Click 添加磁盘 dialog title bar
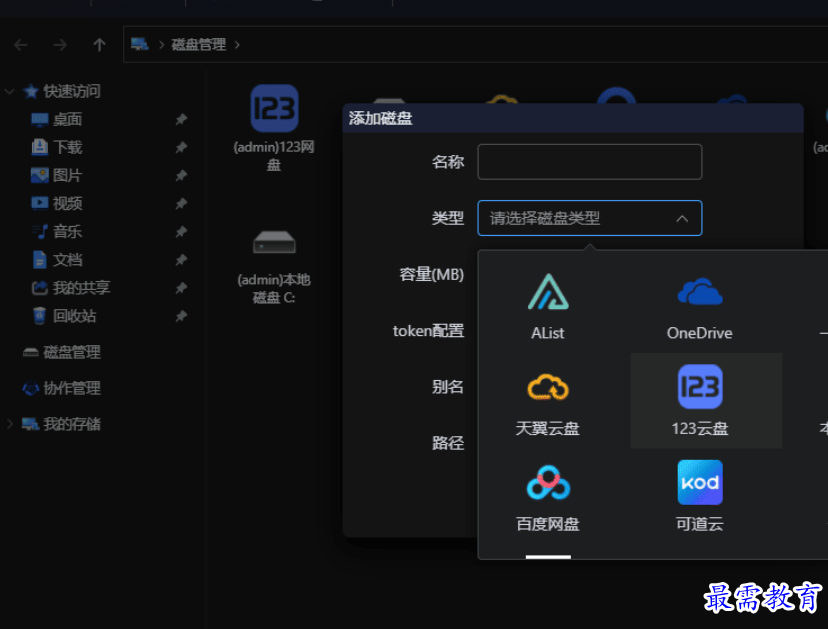828x629 pixels. (573, 118)
